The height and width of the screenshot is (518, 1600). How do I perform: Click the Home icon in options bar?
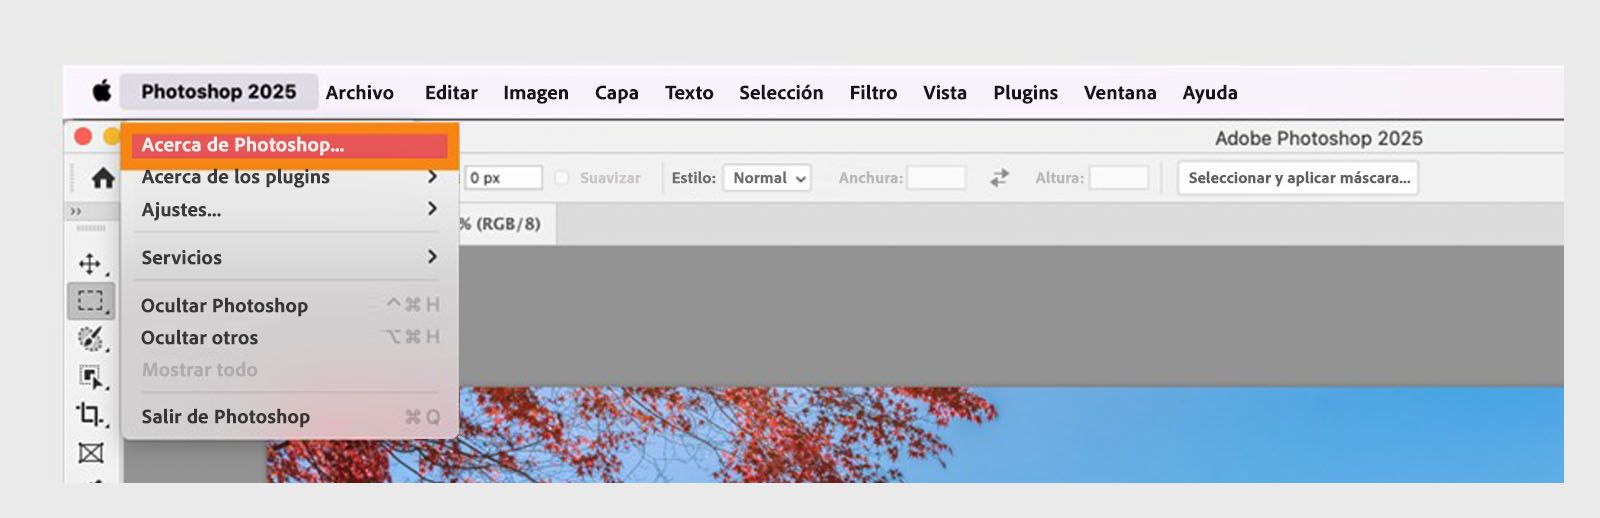(103, 178)
